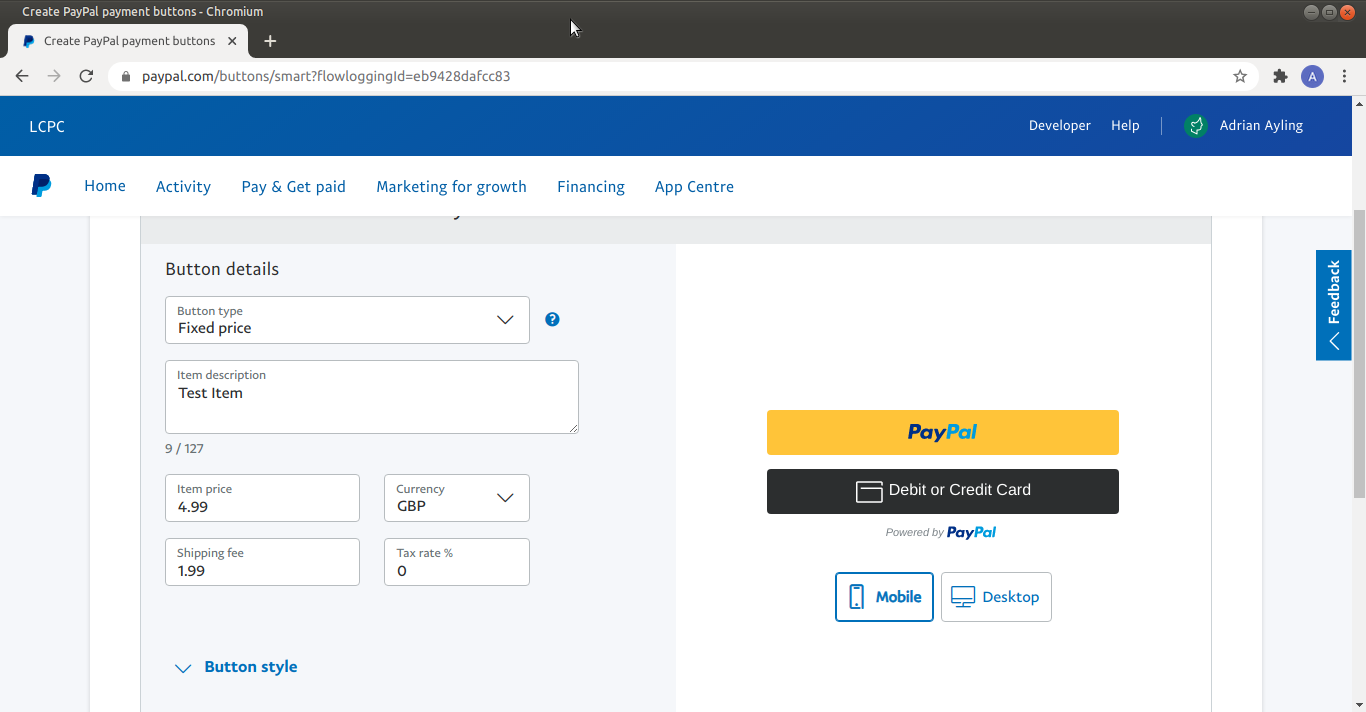This screenshot has width=1366, height=712.
Task: Switch the preview to Desktop view
Action: [996, 597]
